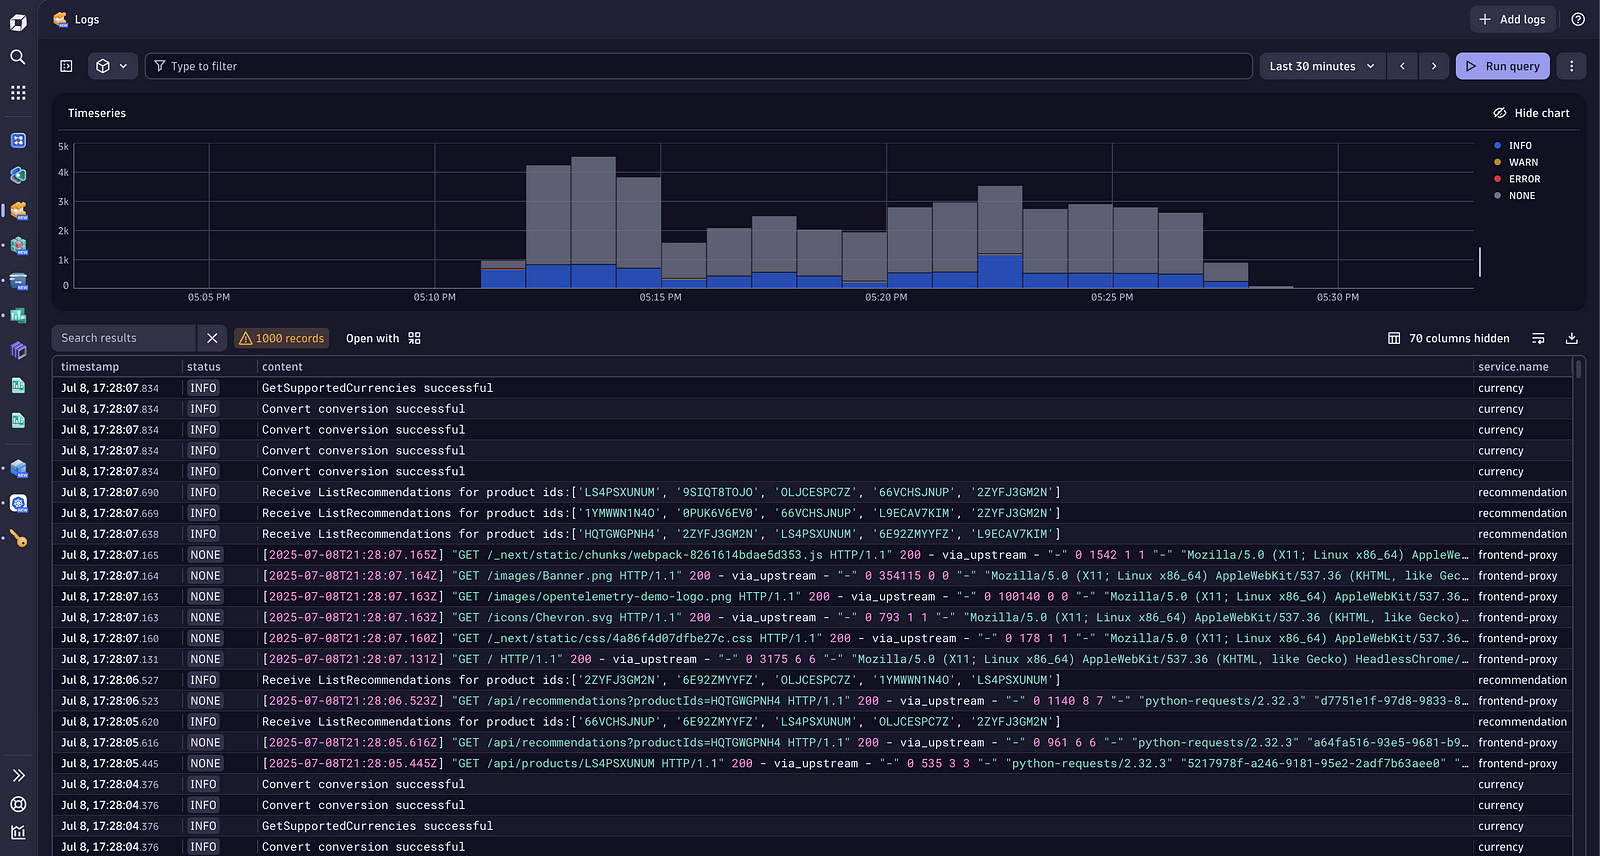The width and height of the screenshot is (1600, 856).
Task: Click the recommendation service at 17:28:07.638
Action: [x=1522, y=534]
